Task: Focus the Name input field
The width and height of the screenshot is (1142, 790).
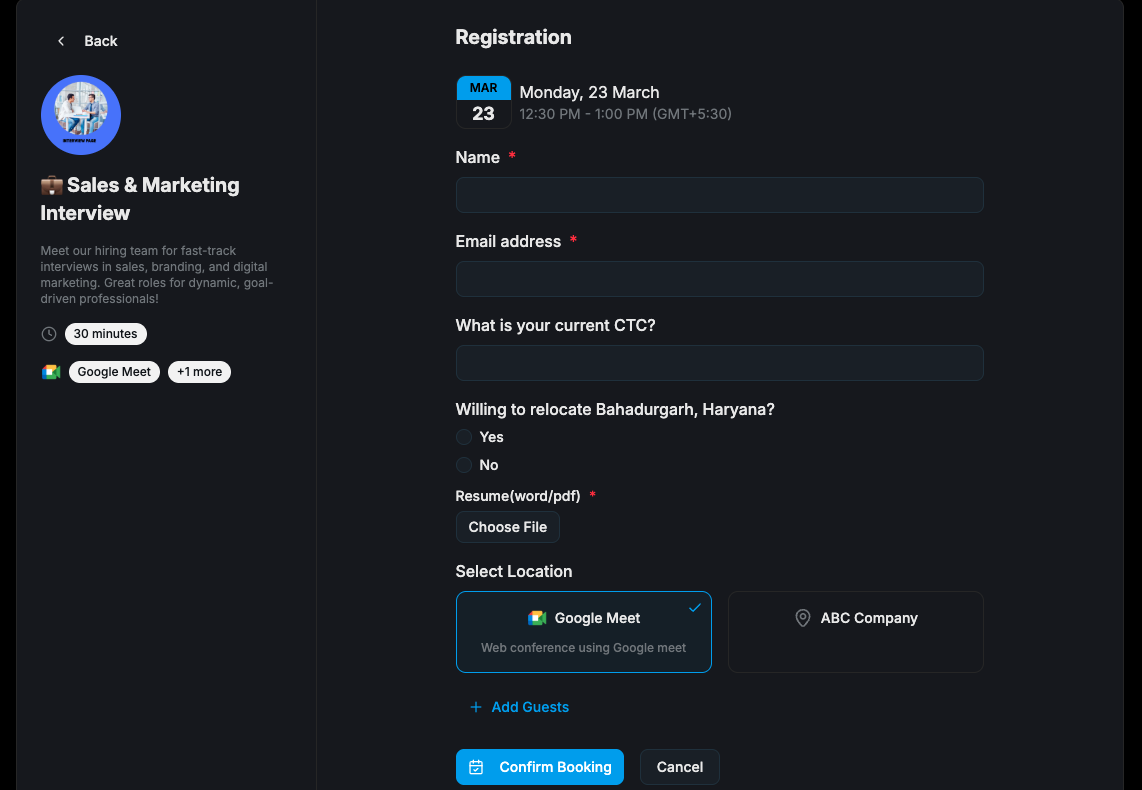Action: point(720,195)
